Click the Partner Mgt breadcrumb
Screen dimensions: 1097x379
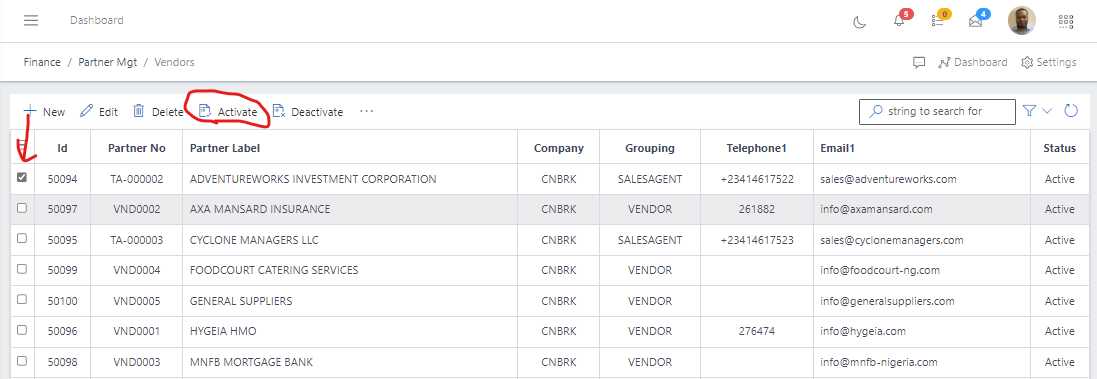click(x=108, y=62)
